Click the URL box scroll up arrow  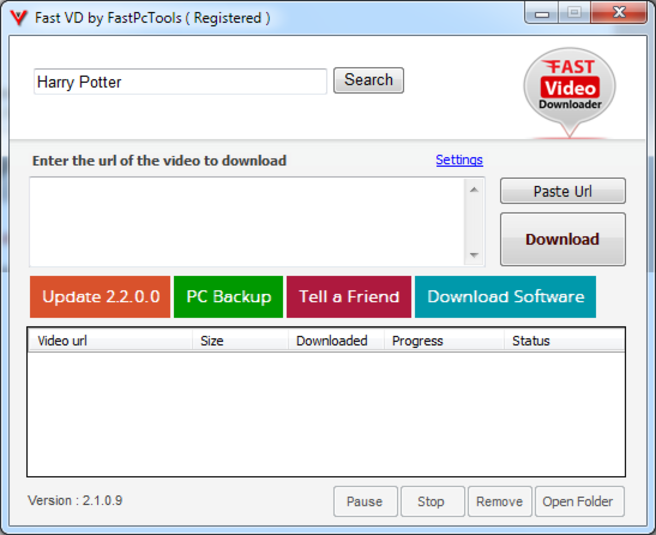pos(474,190)
